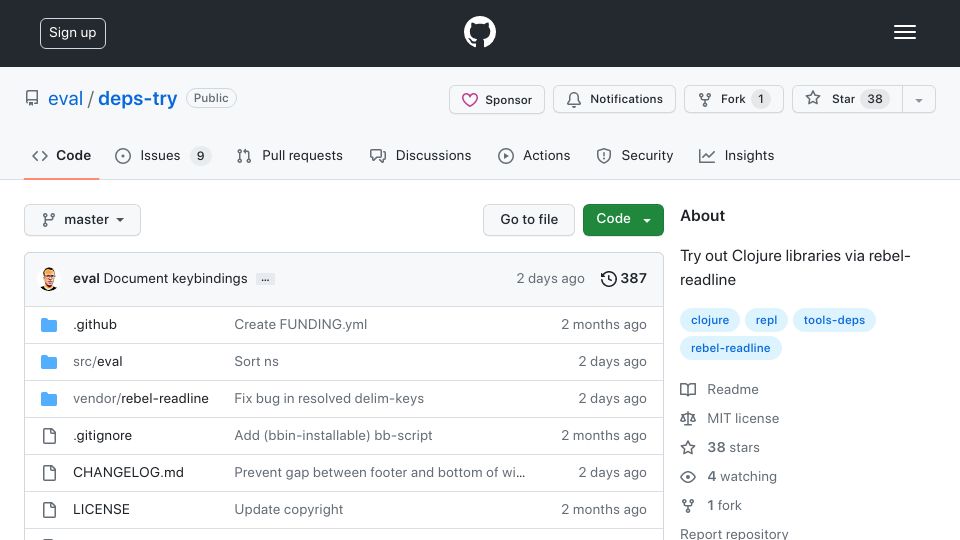960x540 pixels.
Task: Expand commit message ellipsis button
Action: [265, 279]
